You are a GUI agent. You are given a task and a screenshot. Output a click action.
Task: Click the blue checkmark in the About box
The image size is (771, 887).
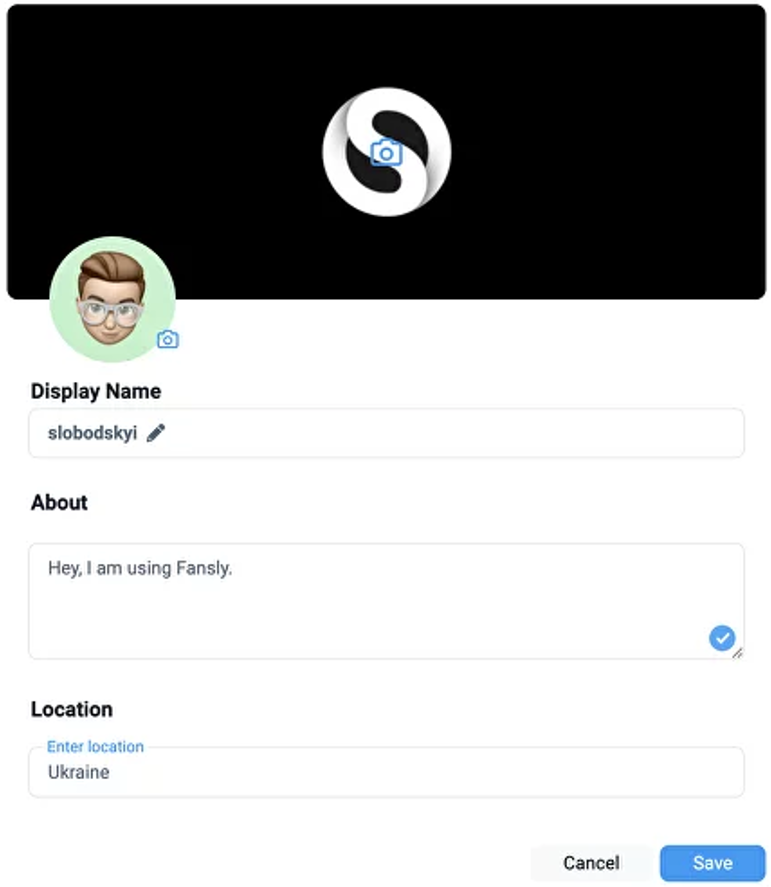coord(722,638)
